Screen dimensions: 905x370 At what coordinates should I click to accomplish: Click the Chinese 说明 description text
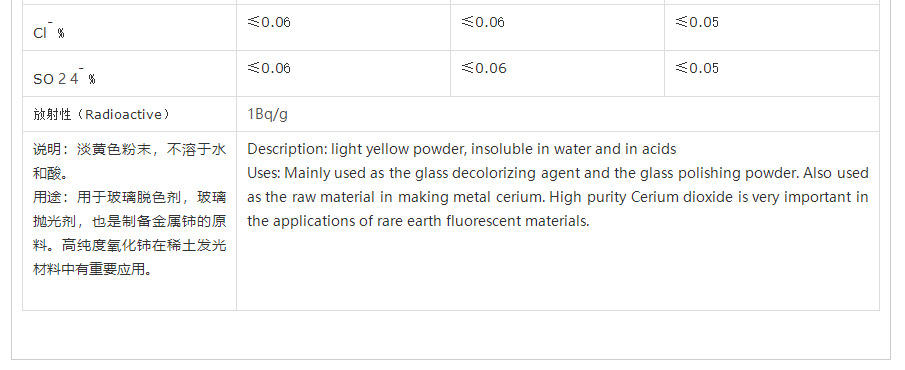[x=129, y=162]
